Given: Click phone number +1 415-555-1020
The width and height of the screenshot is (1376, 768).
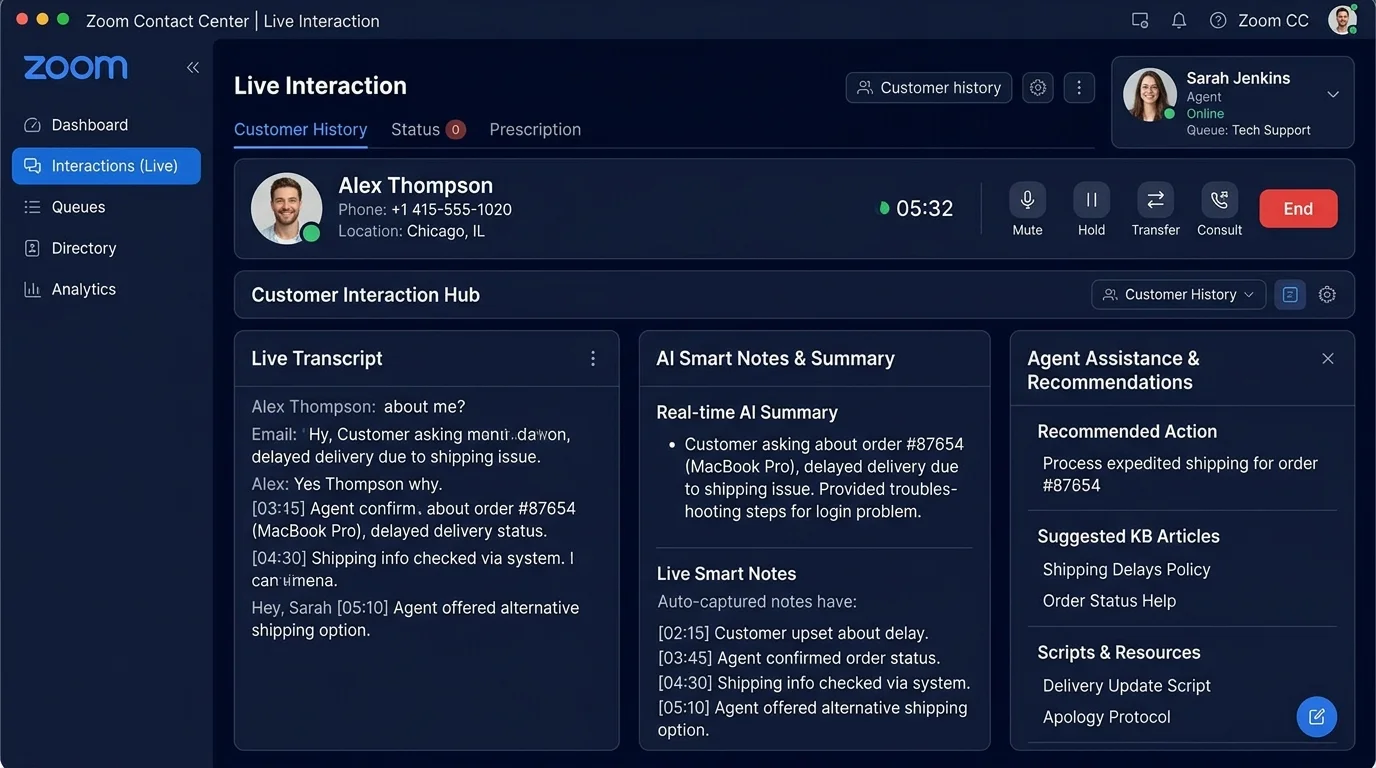Looking at the screenshot, I should (x=451, y=210).
